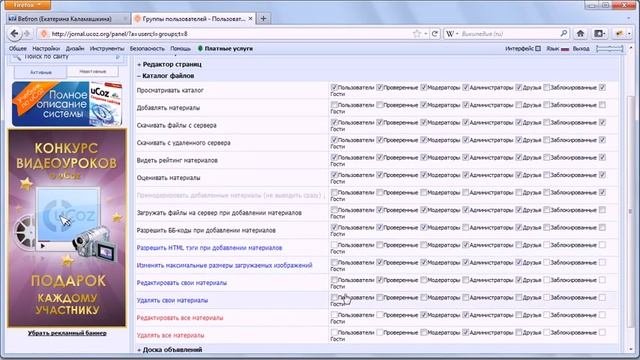The image size is (640, 360).
Task: Click the search magnifier in Wikipedia search box
Action: (x=564, y=33)
